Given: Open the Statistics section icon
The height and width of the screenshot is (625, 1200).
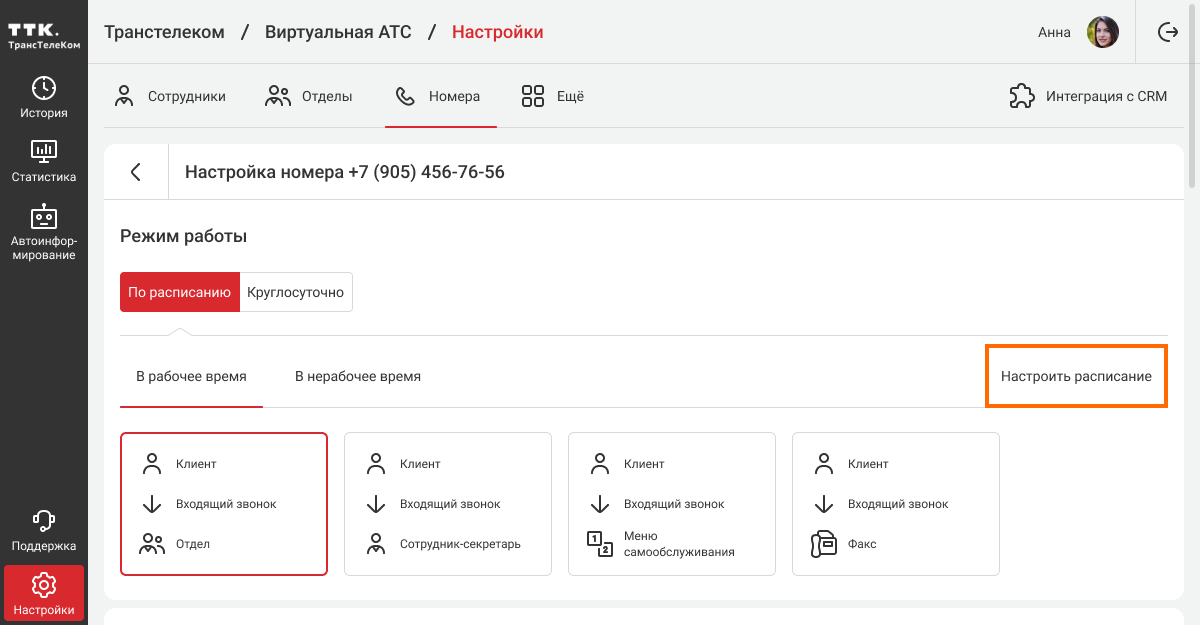Looking at the screenshot, I should click(44, 151).
